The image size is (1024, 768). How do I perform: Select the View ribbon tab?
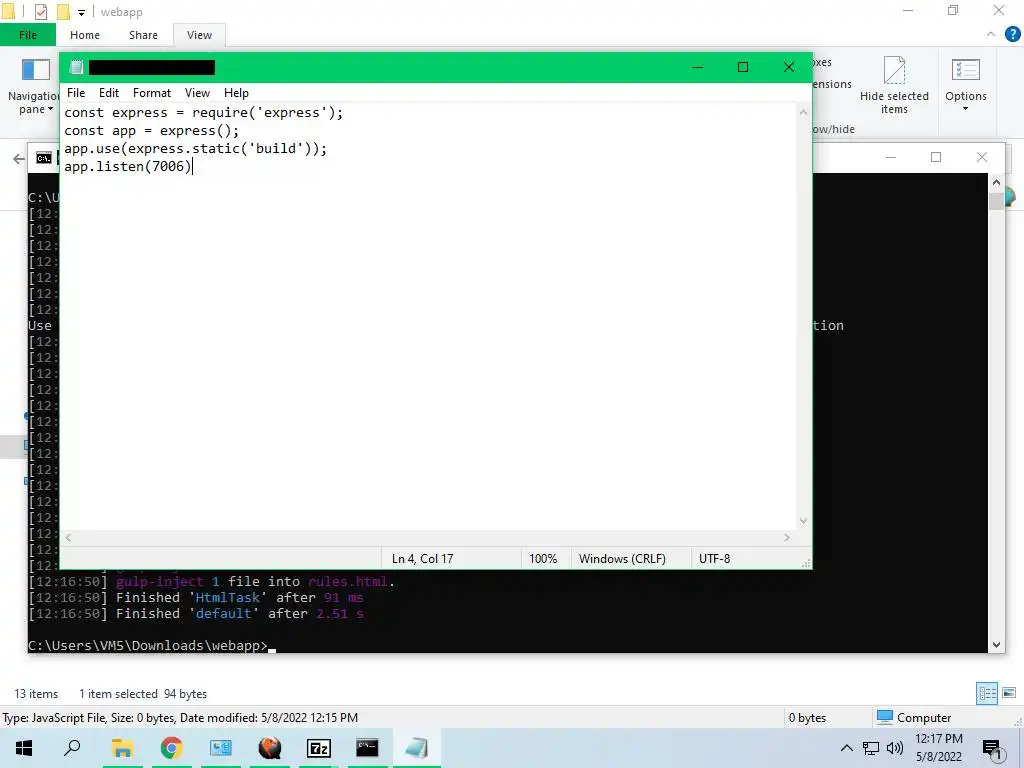click(x=199, y=35)
